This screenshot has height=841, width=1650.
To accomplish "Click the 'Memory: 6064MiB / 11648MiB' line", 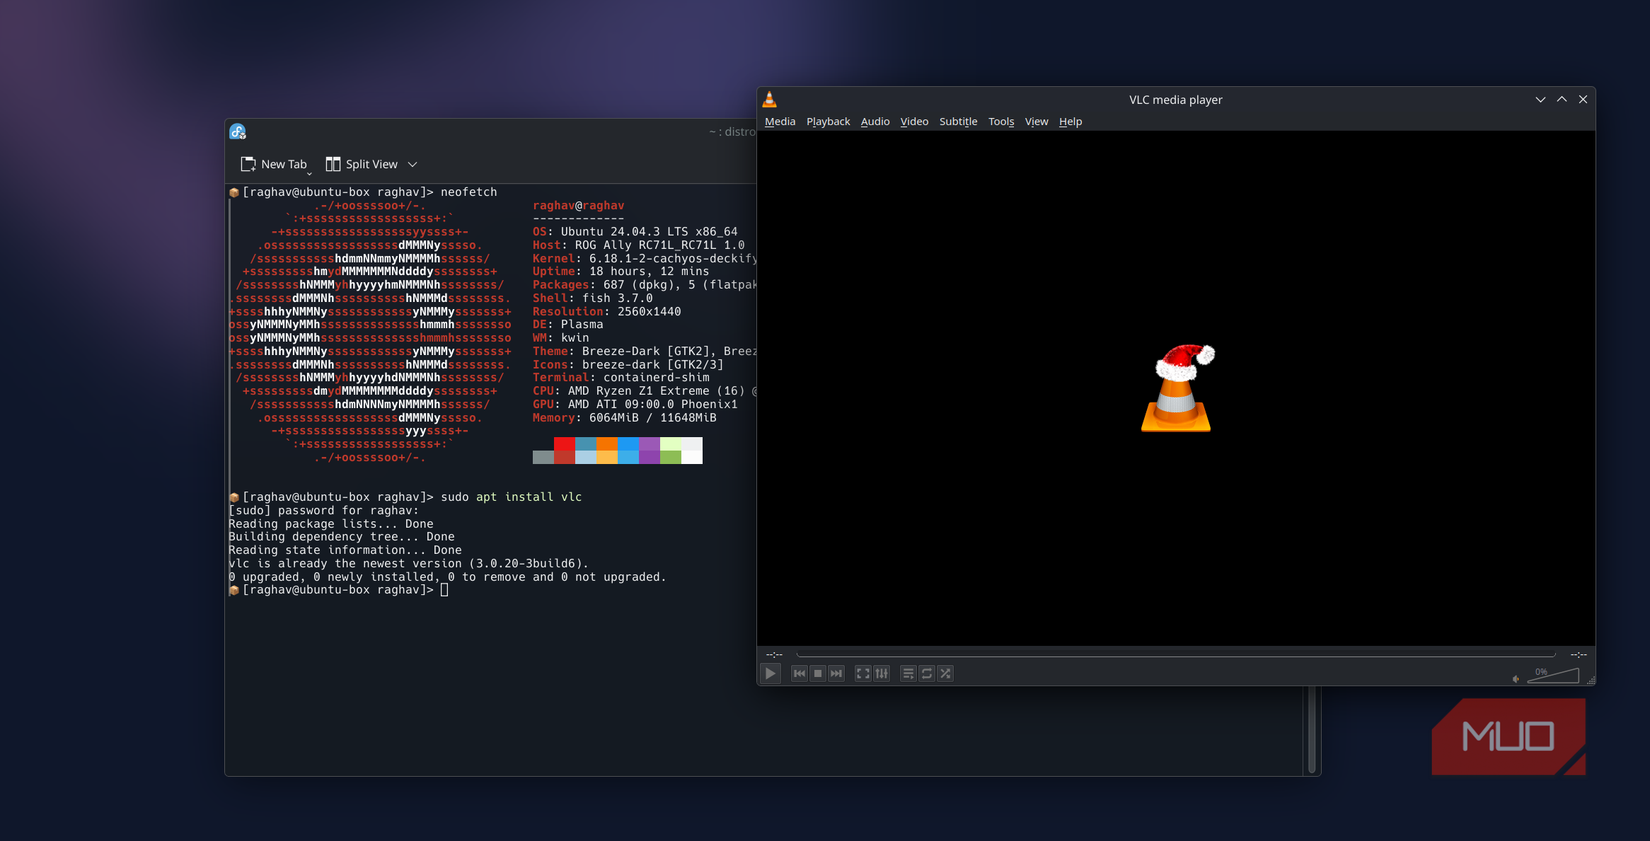I will [x=624, y=418].
